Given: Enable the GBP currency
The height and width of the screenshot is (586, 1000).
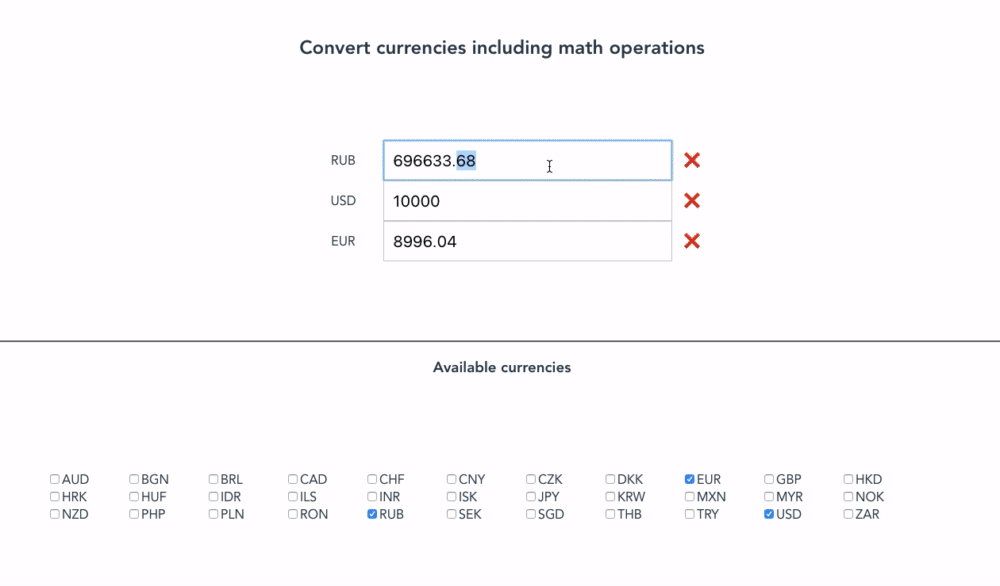Looking at the screenshot, I should click(x=768, y=478).
